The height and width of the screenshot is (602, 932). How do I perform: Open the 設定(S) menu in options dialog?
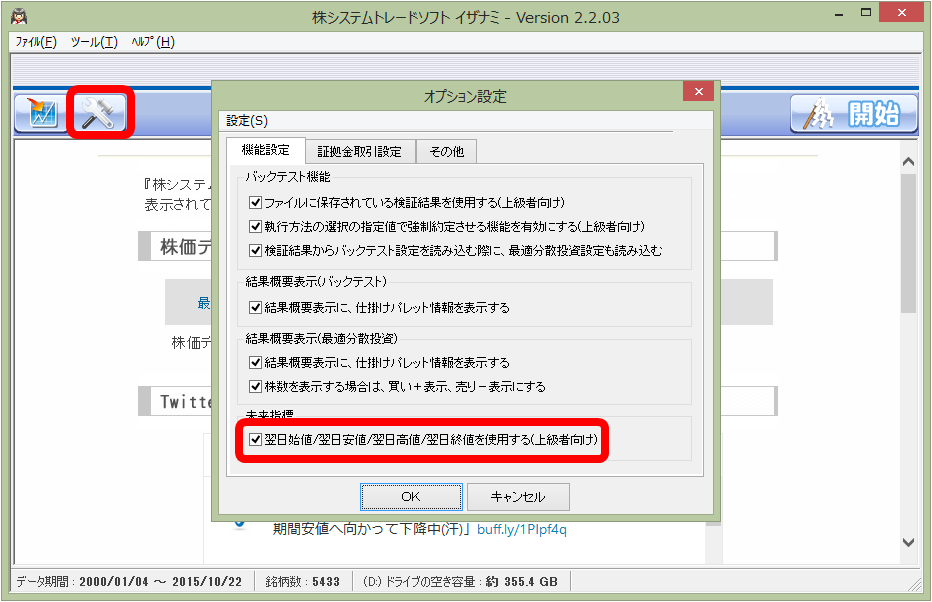coord(247,121)
